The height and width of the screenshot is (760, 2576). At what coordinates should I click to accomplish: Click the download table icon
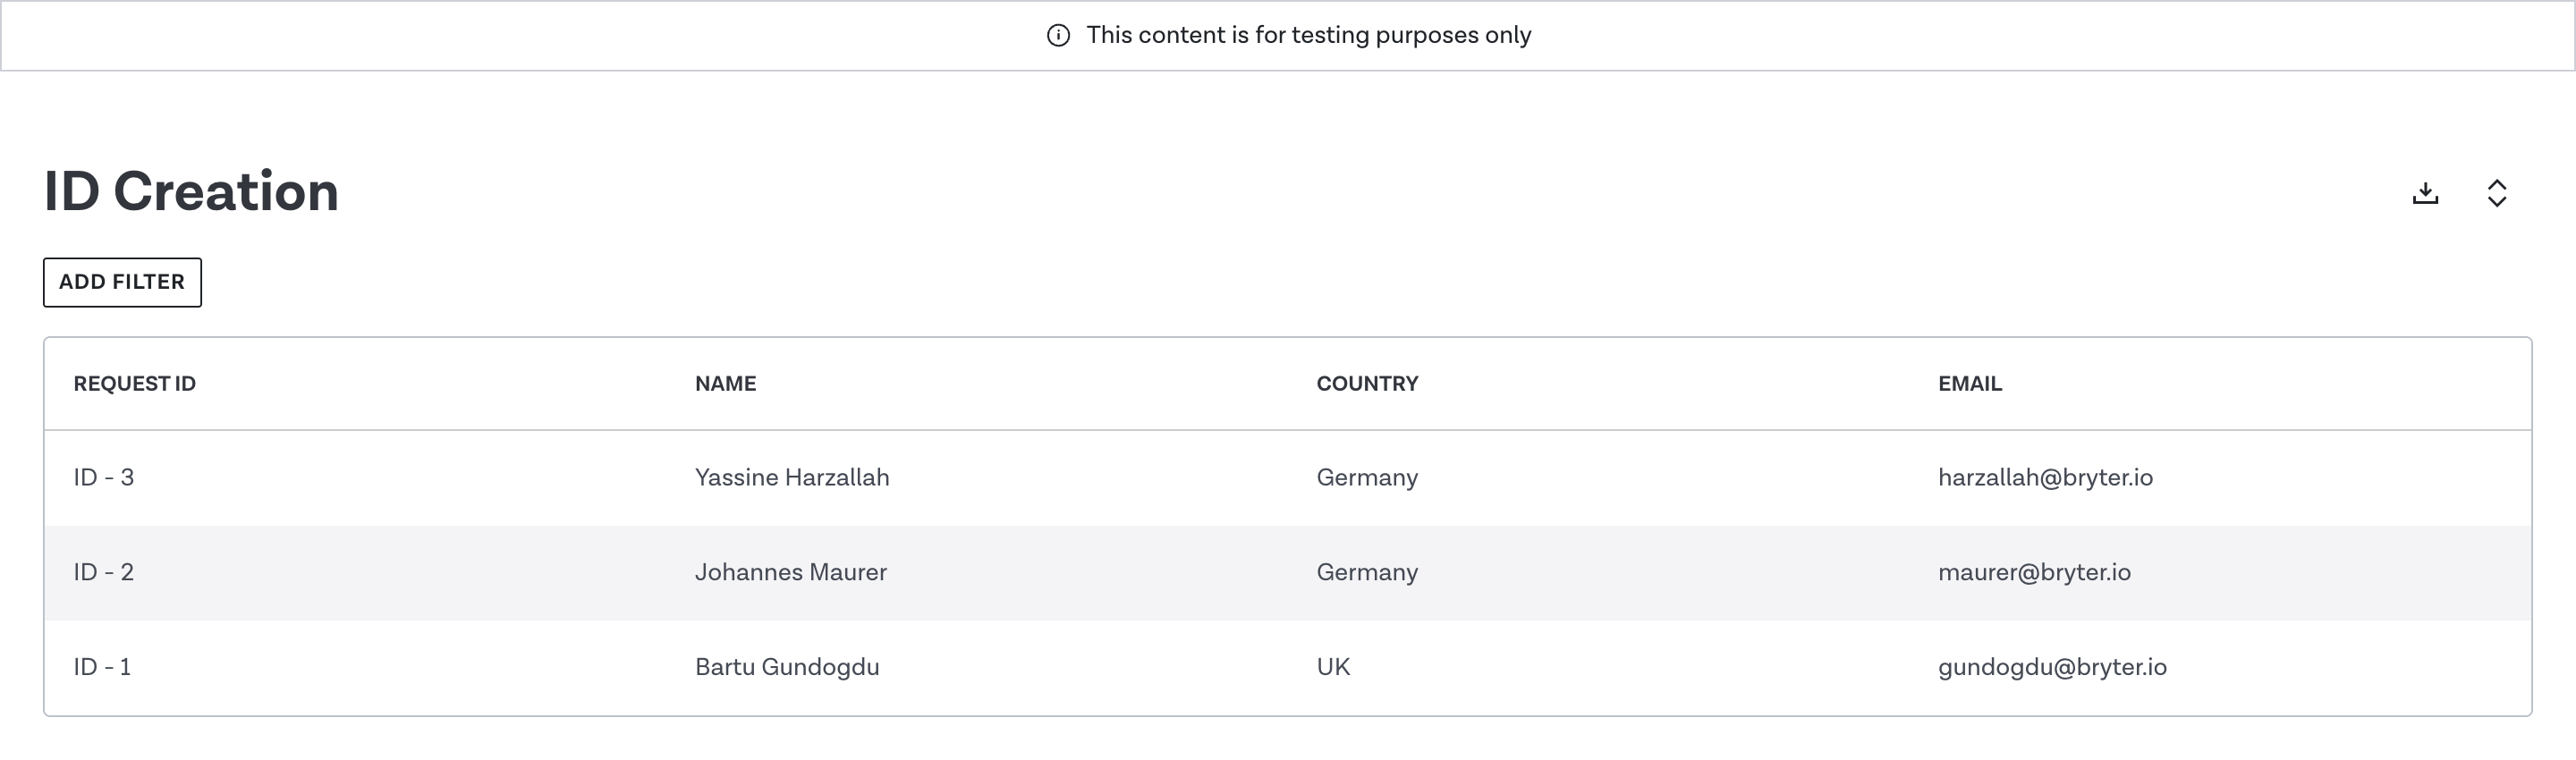pyautogui.click(x=2425, y=193)
